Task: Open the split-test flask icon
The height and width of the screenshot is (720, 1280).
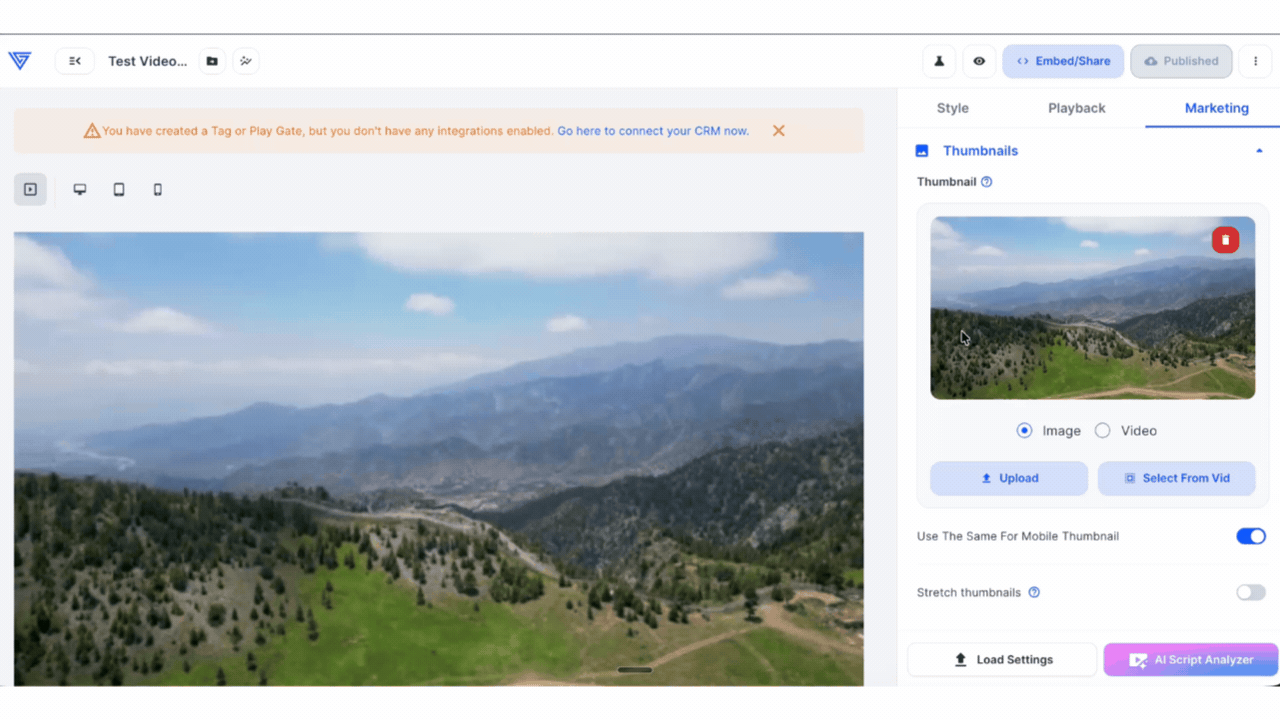Action: [939, 61]
